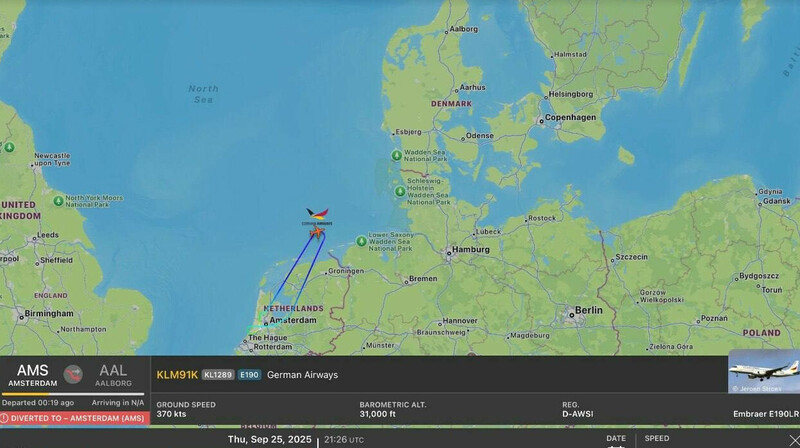
Task: Click the Leeds label on the map
Action: 47,235
